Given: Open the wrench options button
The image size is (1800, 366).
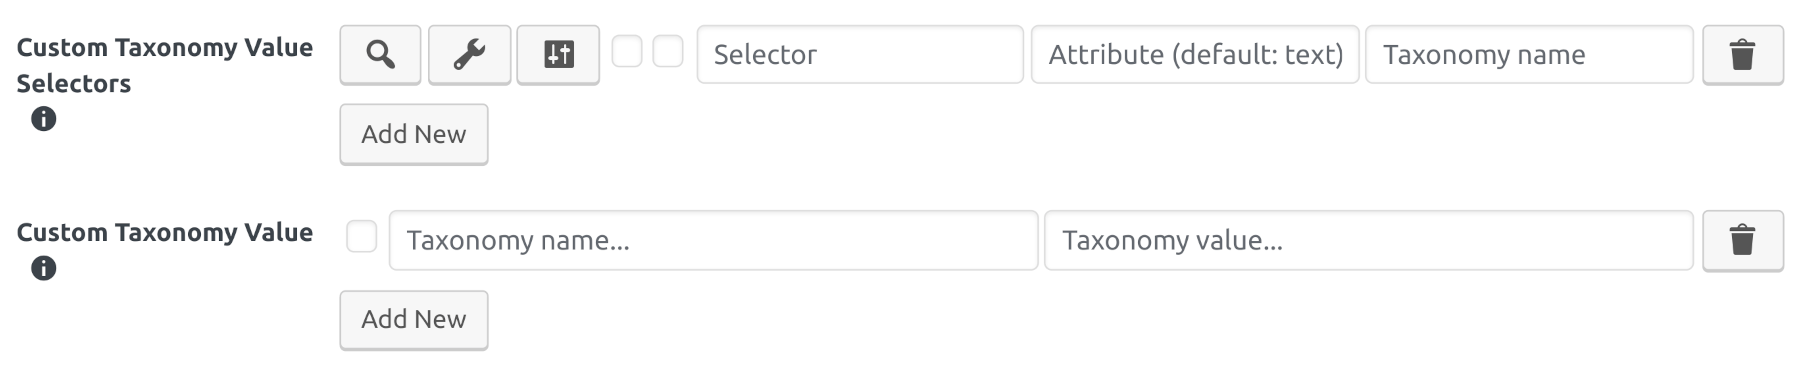Looking at the screenshot, I should (469, 55).
